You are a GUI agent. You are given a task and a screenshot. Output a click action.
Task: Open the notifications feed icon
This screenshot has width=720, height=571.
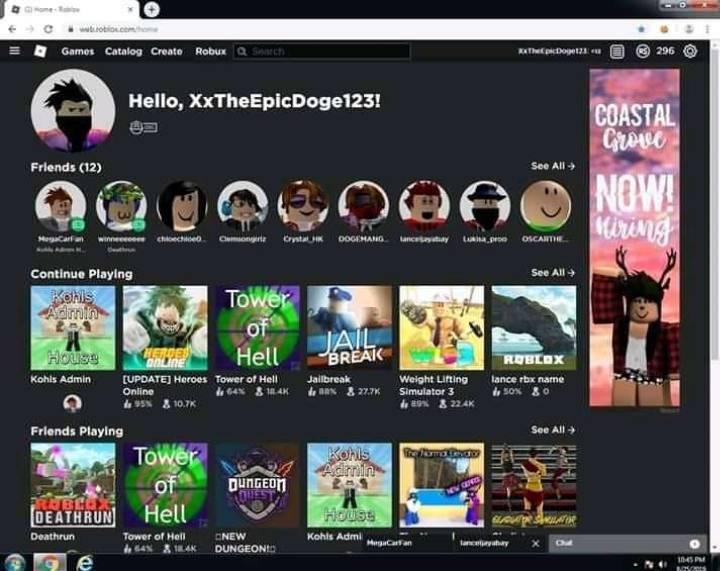pyautogui.click(x=617, y=51)
